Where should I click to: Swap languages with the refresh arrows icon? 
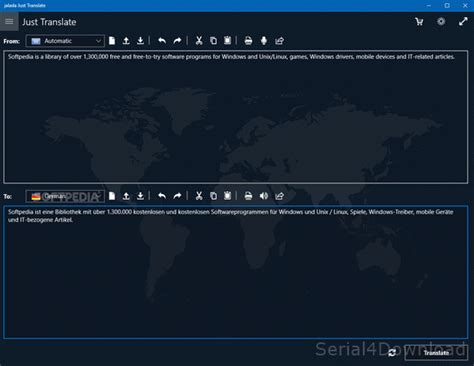point(392,353)
